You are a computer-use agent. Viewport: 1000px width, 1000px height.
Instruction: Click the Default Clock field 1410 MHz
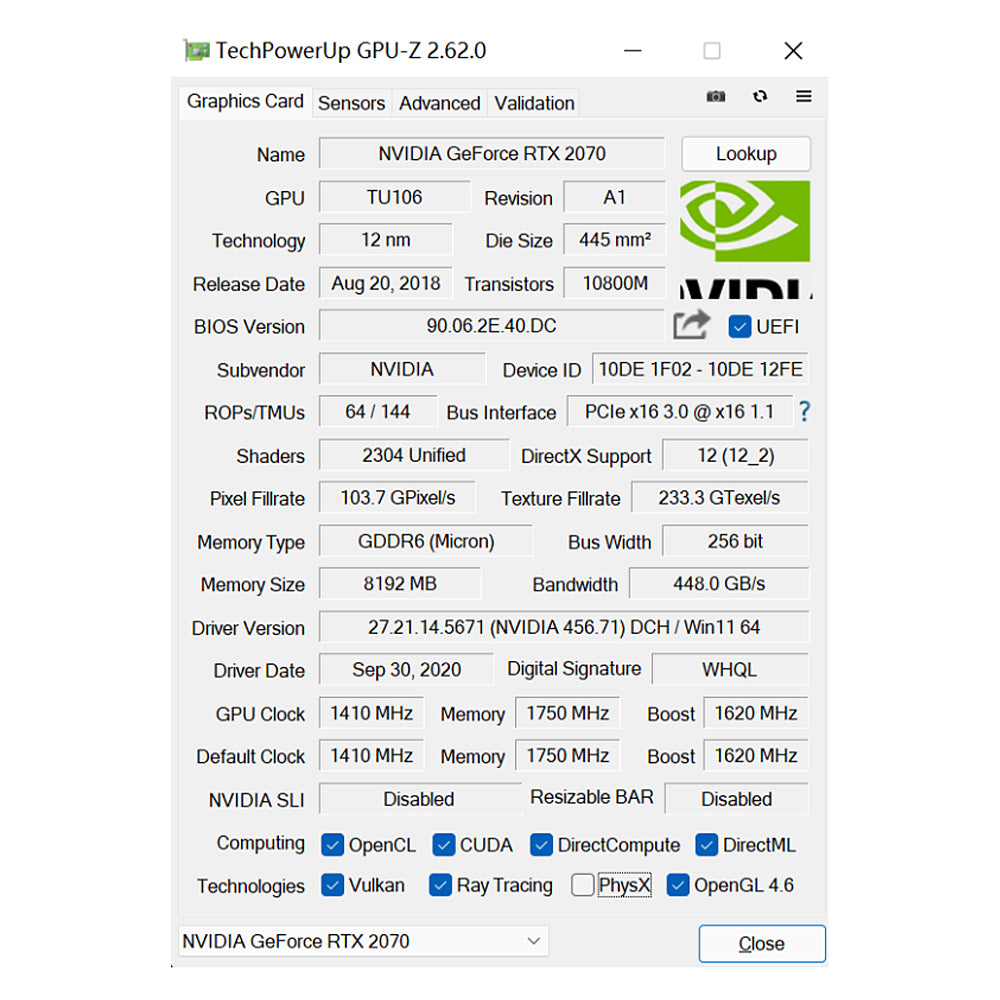click(x=372, y=756)
